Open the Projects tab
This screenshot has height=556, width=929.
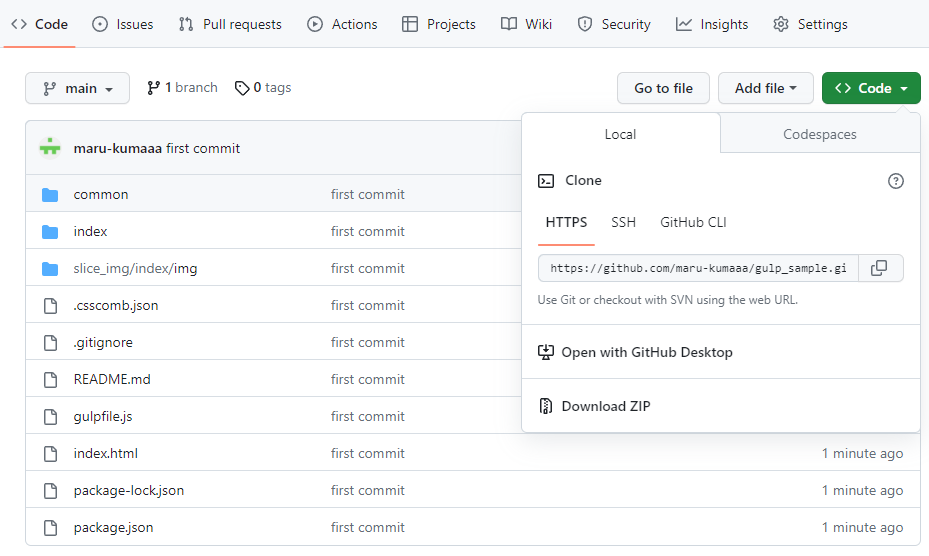[438, 24]
